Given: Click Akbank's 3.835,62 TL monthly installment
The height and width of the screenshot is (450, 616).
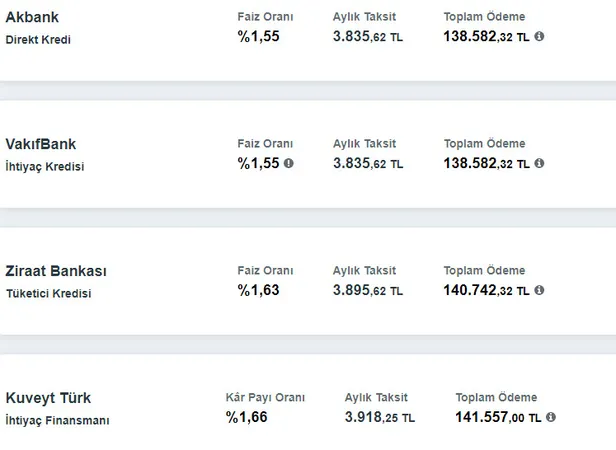Looking at the screenshot, I should tap(368, 36).
